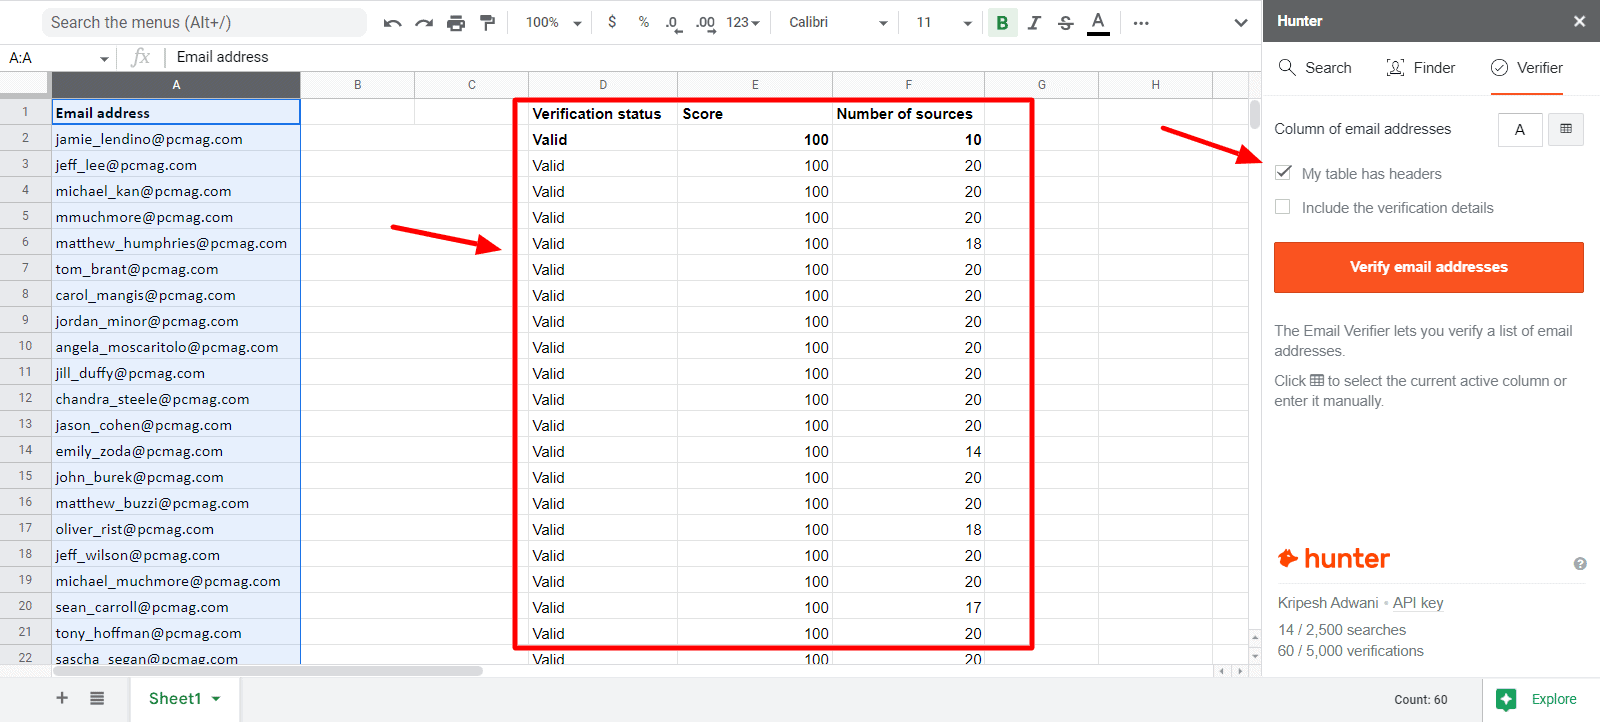
Task: Open the API key link
Action: pos(1418,603)
